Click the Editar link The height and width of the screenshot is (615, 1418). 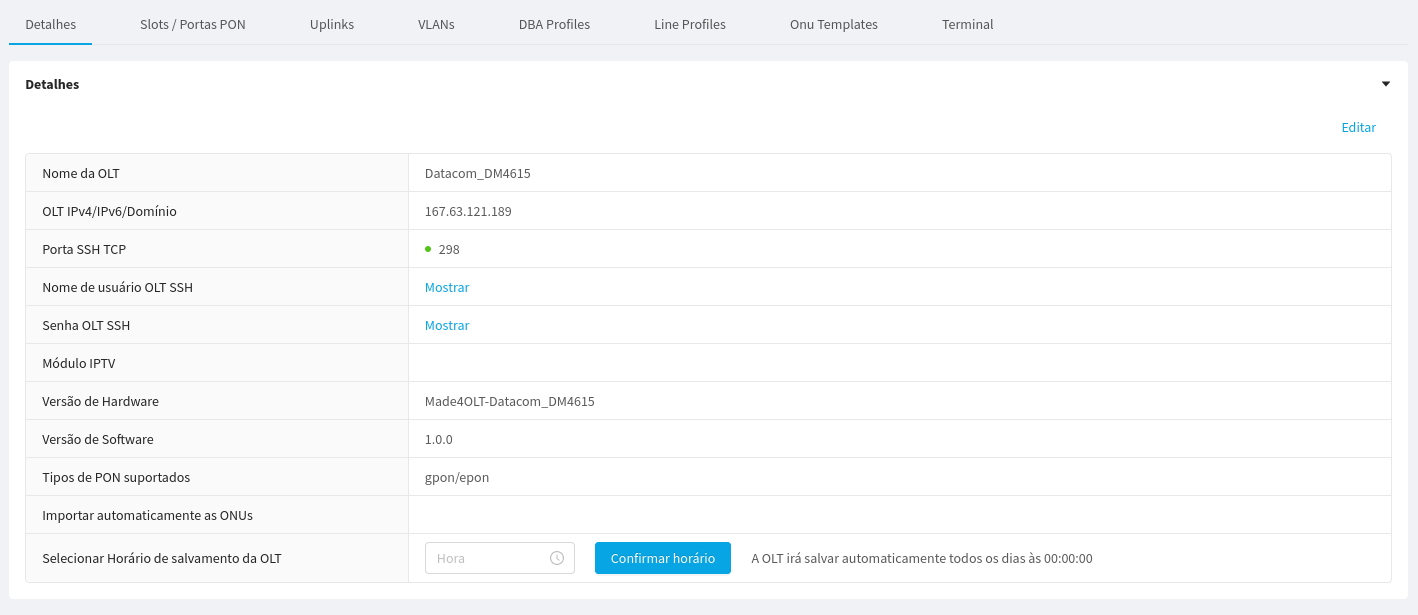(x=1358, y=127)
